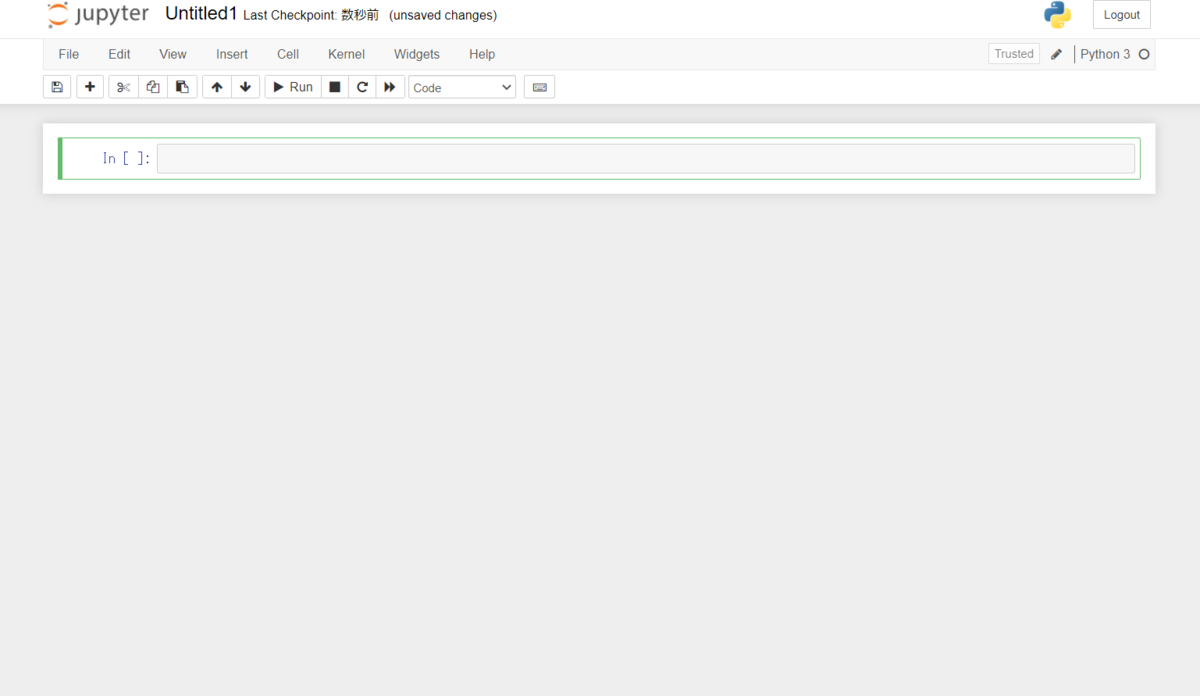Click the Logout button
This screenshot has width=1200, height=696.
tap(1122, 15)
